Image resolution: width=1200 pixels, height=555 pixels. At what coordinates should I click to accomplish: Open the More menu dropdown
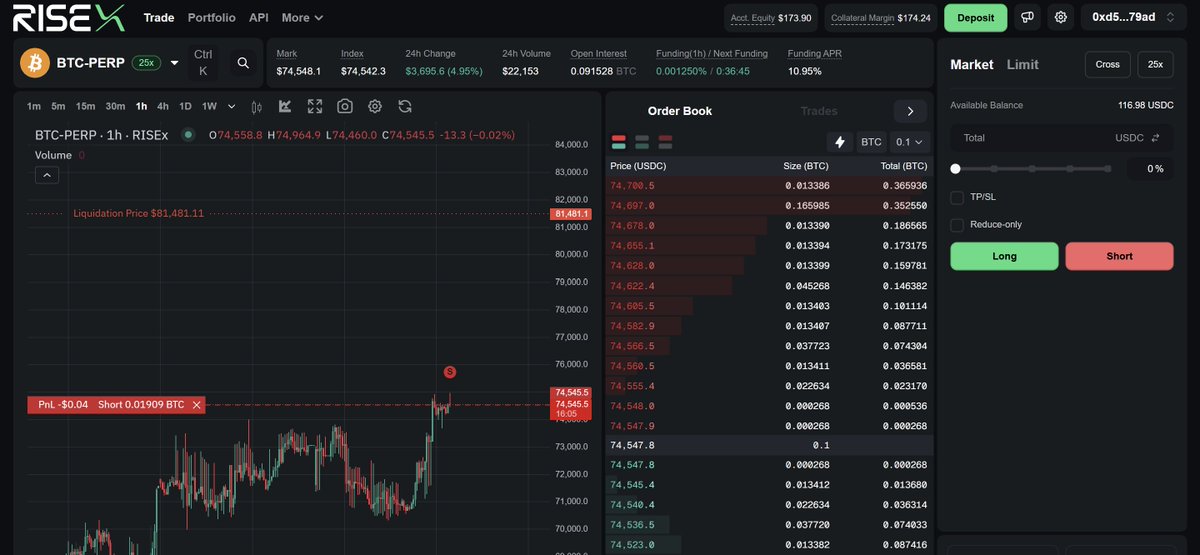coord(302,18)
